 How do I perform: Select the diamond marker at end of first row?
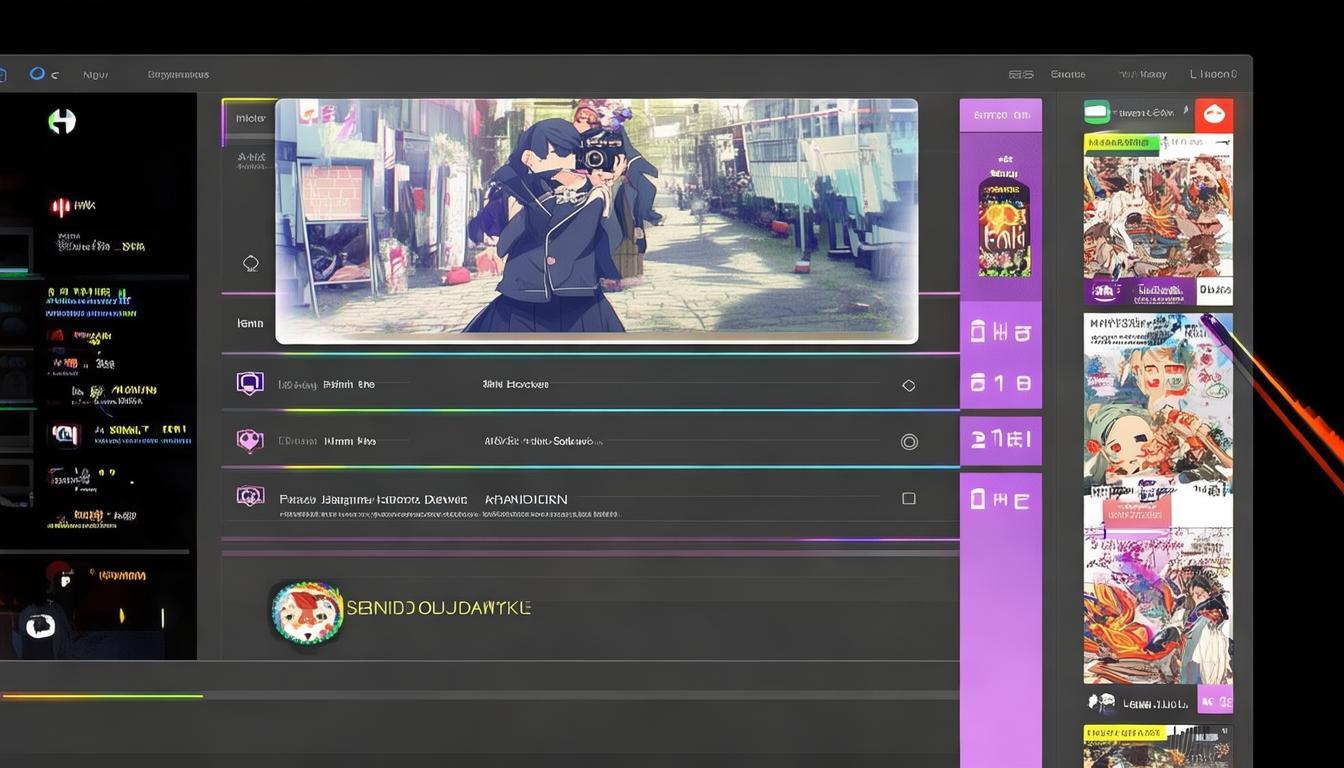[908, 385]
